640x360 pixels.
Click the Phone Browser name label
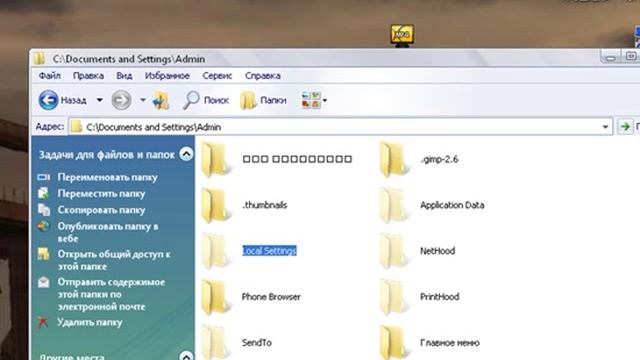(271, 297)
